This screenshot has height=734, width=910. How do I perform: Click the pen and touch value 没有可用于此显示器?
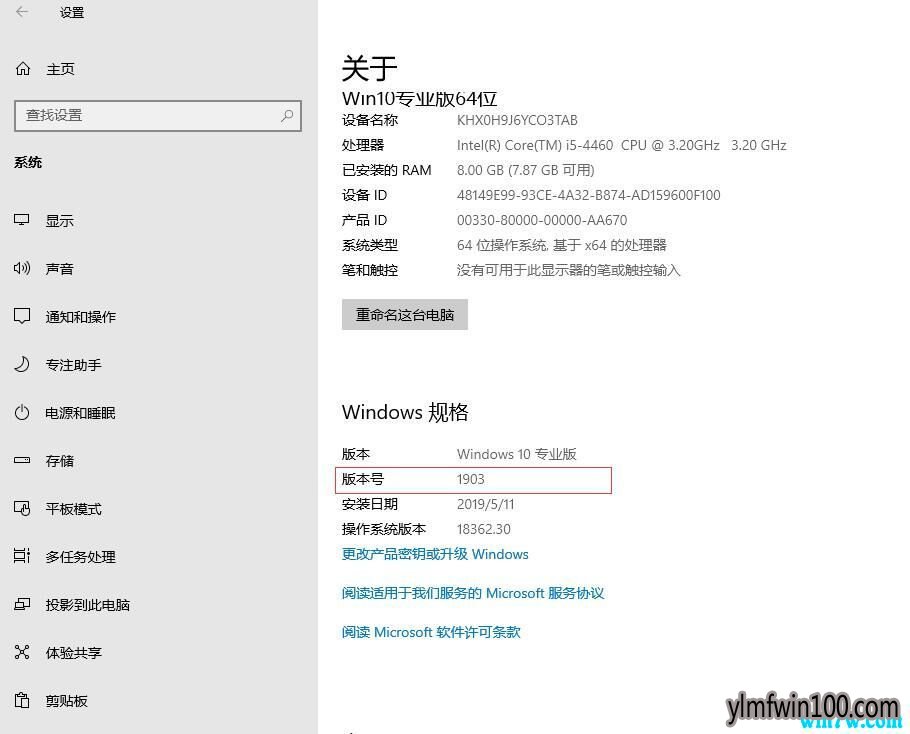coord(568,270)
